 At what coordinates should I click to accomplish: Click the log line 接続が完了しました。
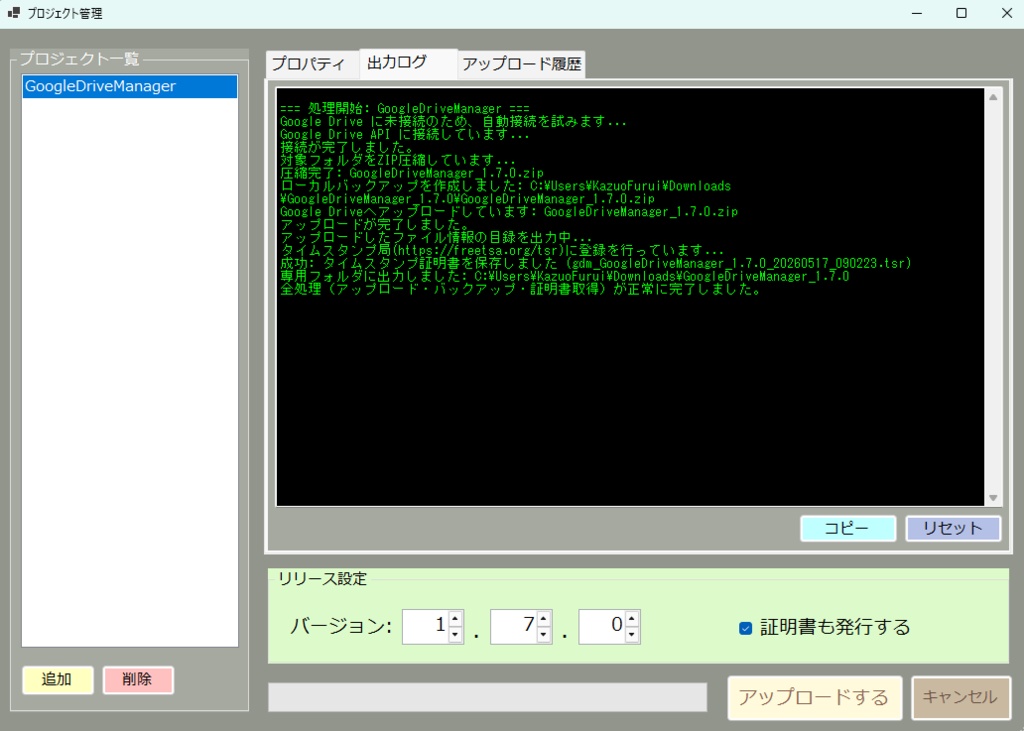tap(347, 147)
